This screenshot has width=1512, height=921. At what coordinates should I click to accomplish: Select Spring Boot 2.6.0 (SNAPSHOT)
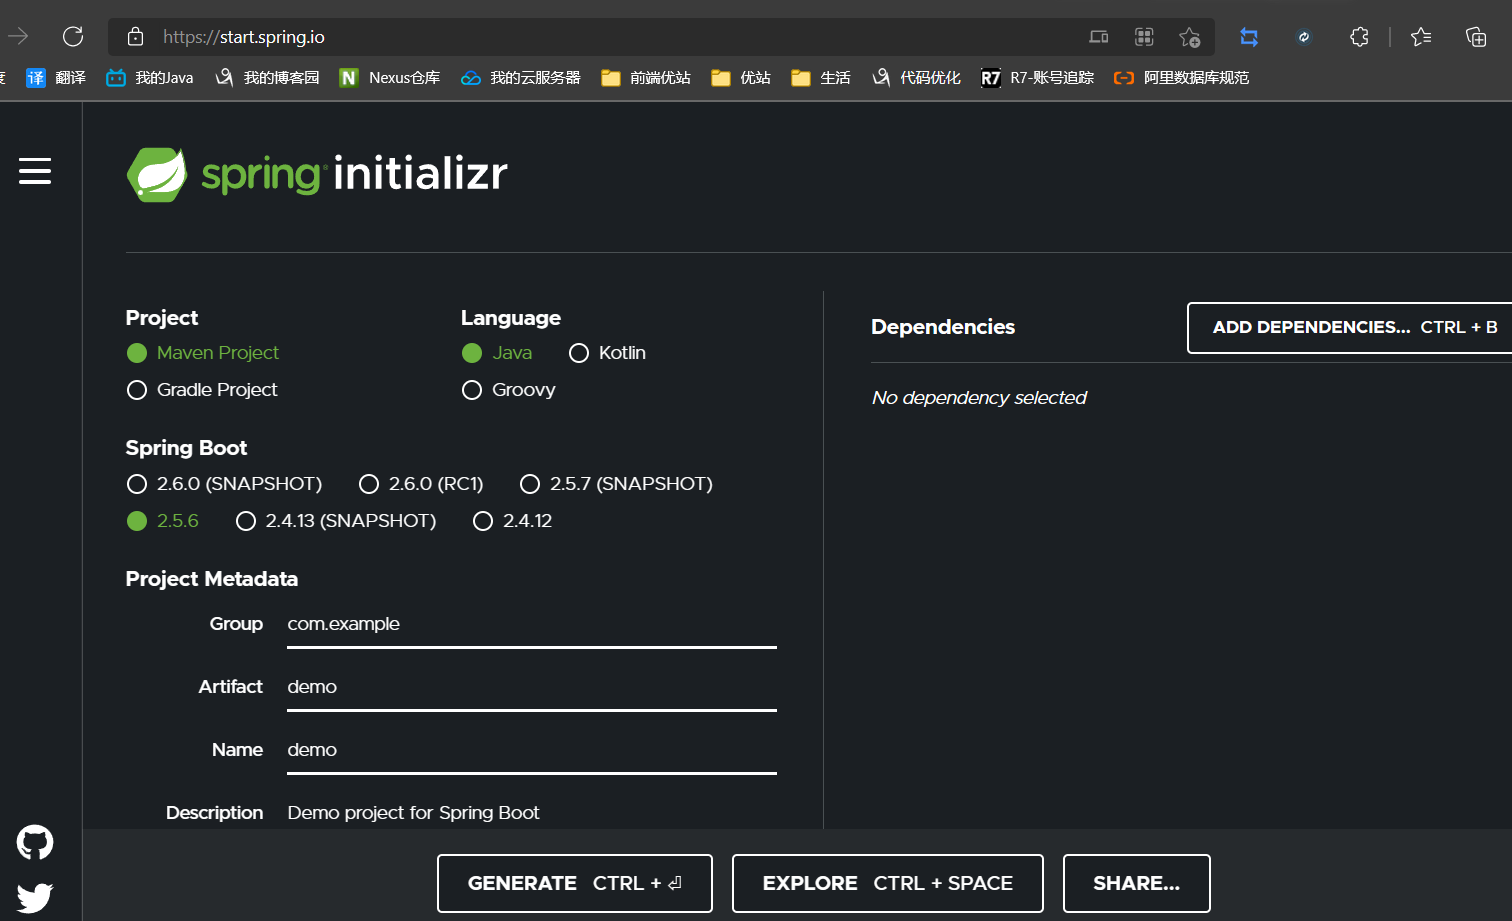225,484
